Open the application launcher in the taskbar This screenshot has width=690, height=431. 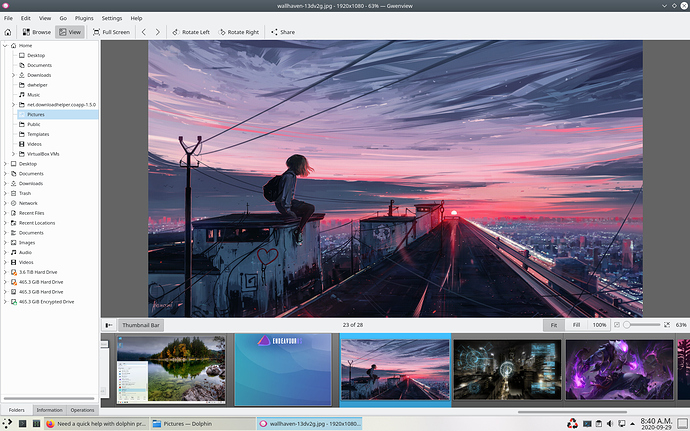pos(7,424)
